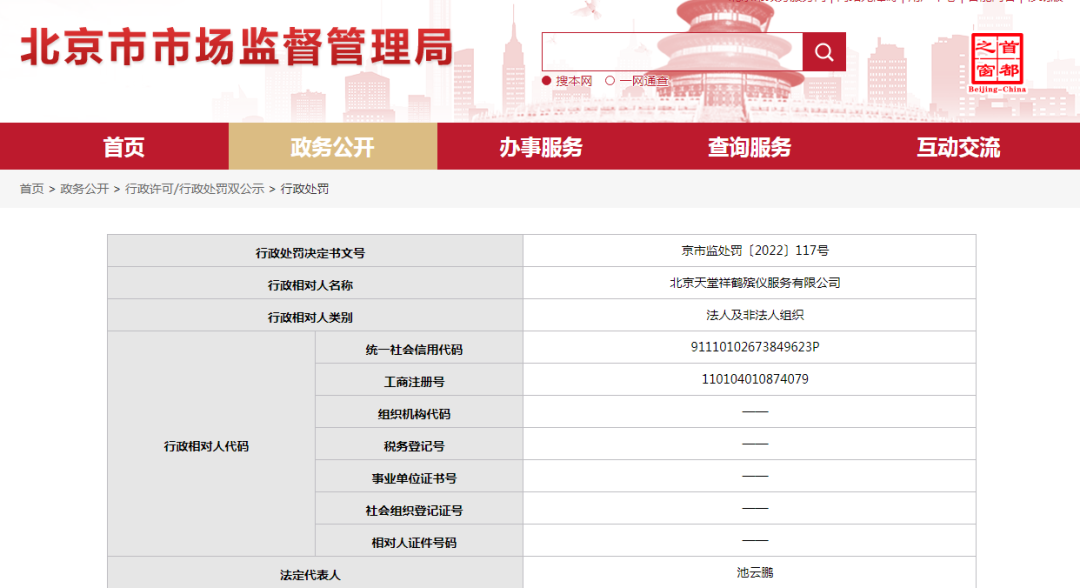Focus the search text box
This screenshot has height=588, width=1080.
(672, 52)
